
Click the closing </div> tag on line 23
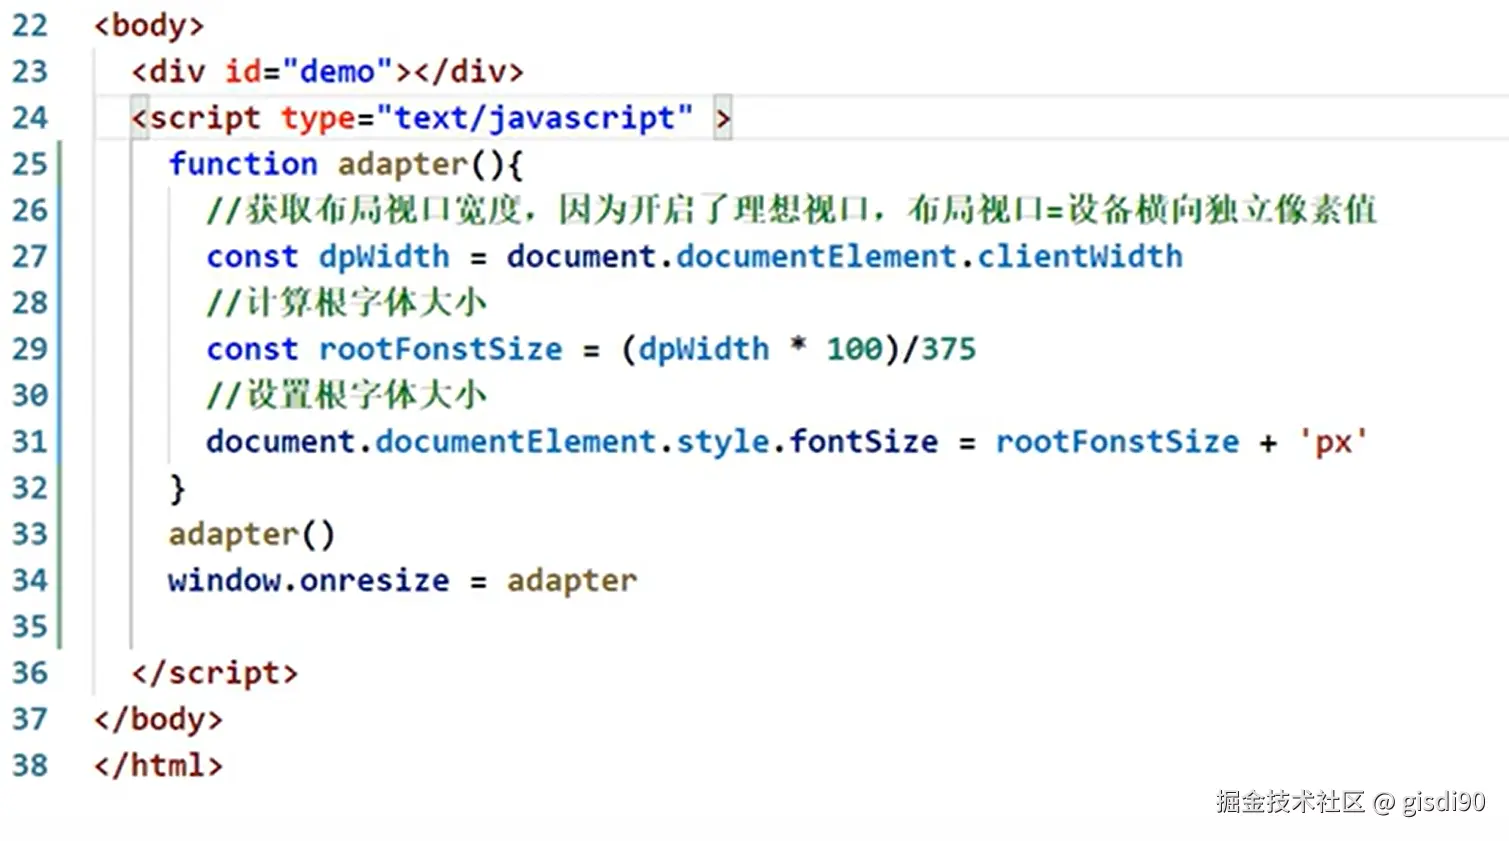[x=468, y=71]
